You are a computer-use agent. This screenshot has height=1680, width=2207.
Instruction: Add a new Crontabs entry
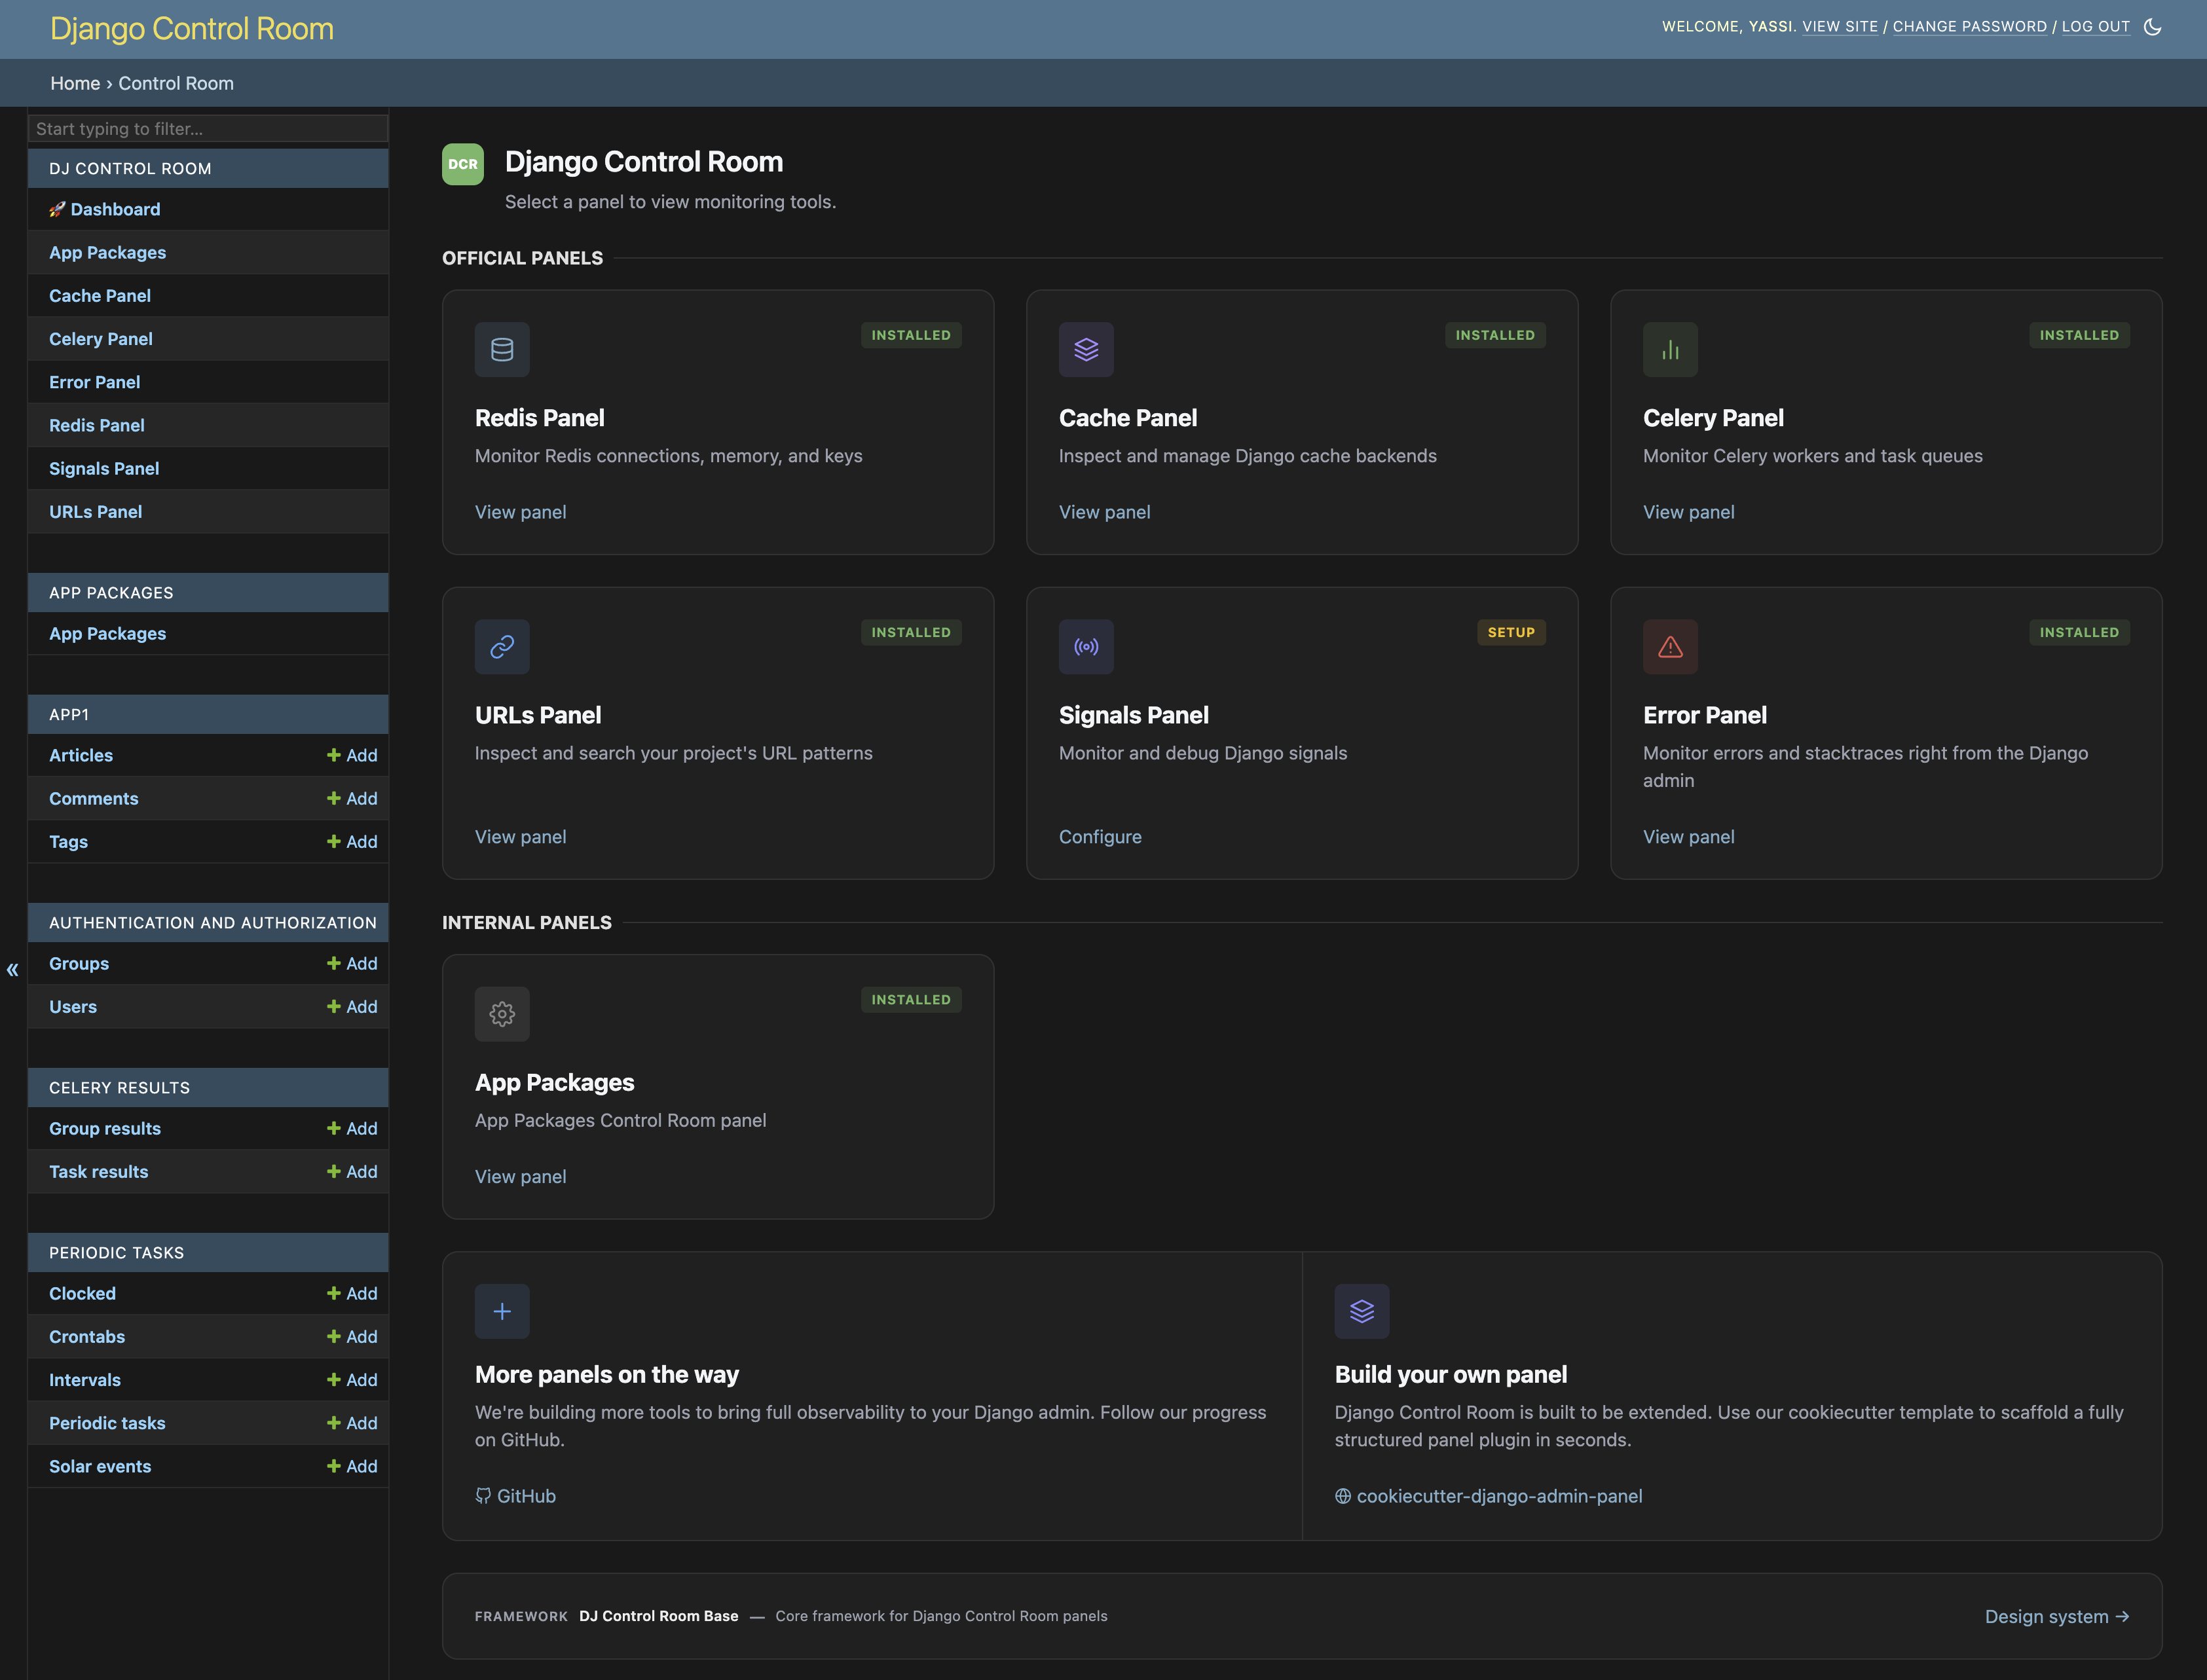(352, 1337)
